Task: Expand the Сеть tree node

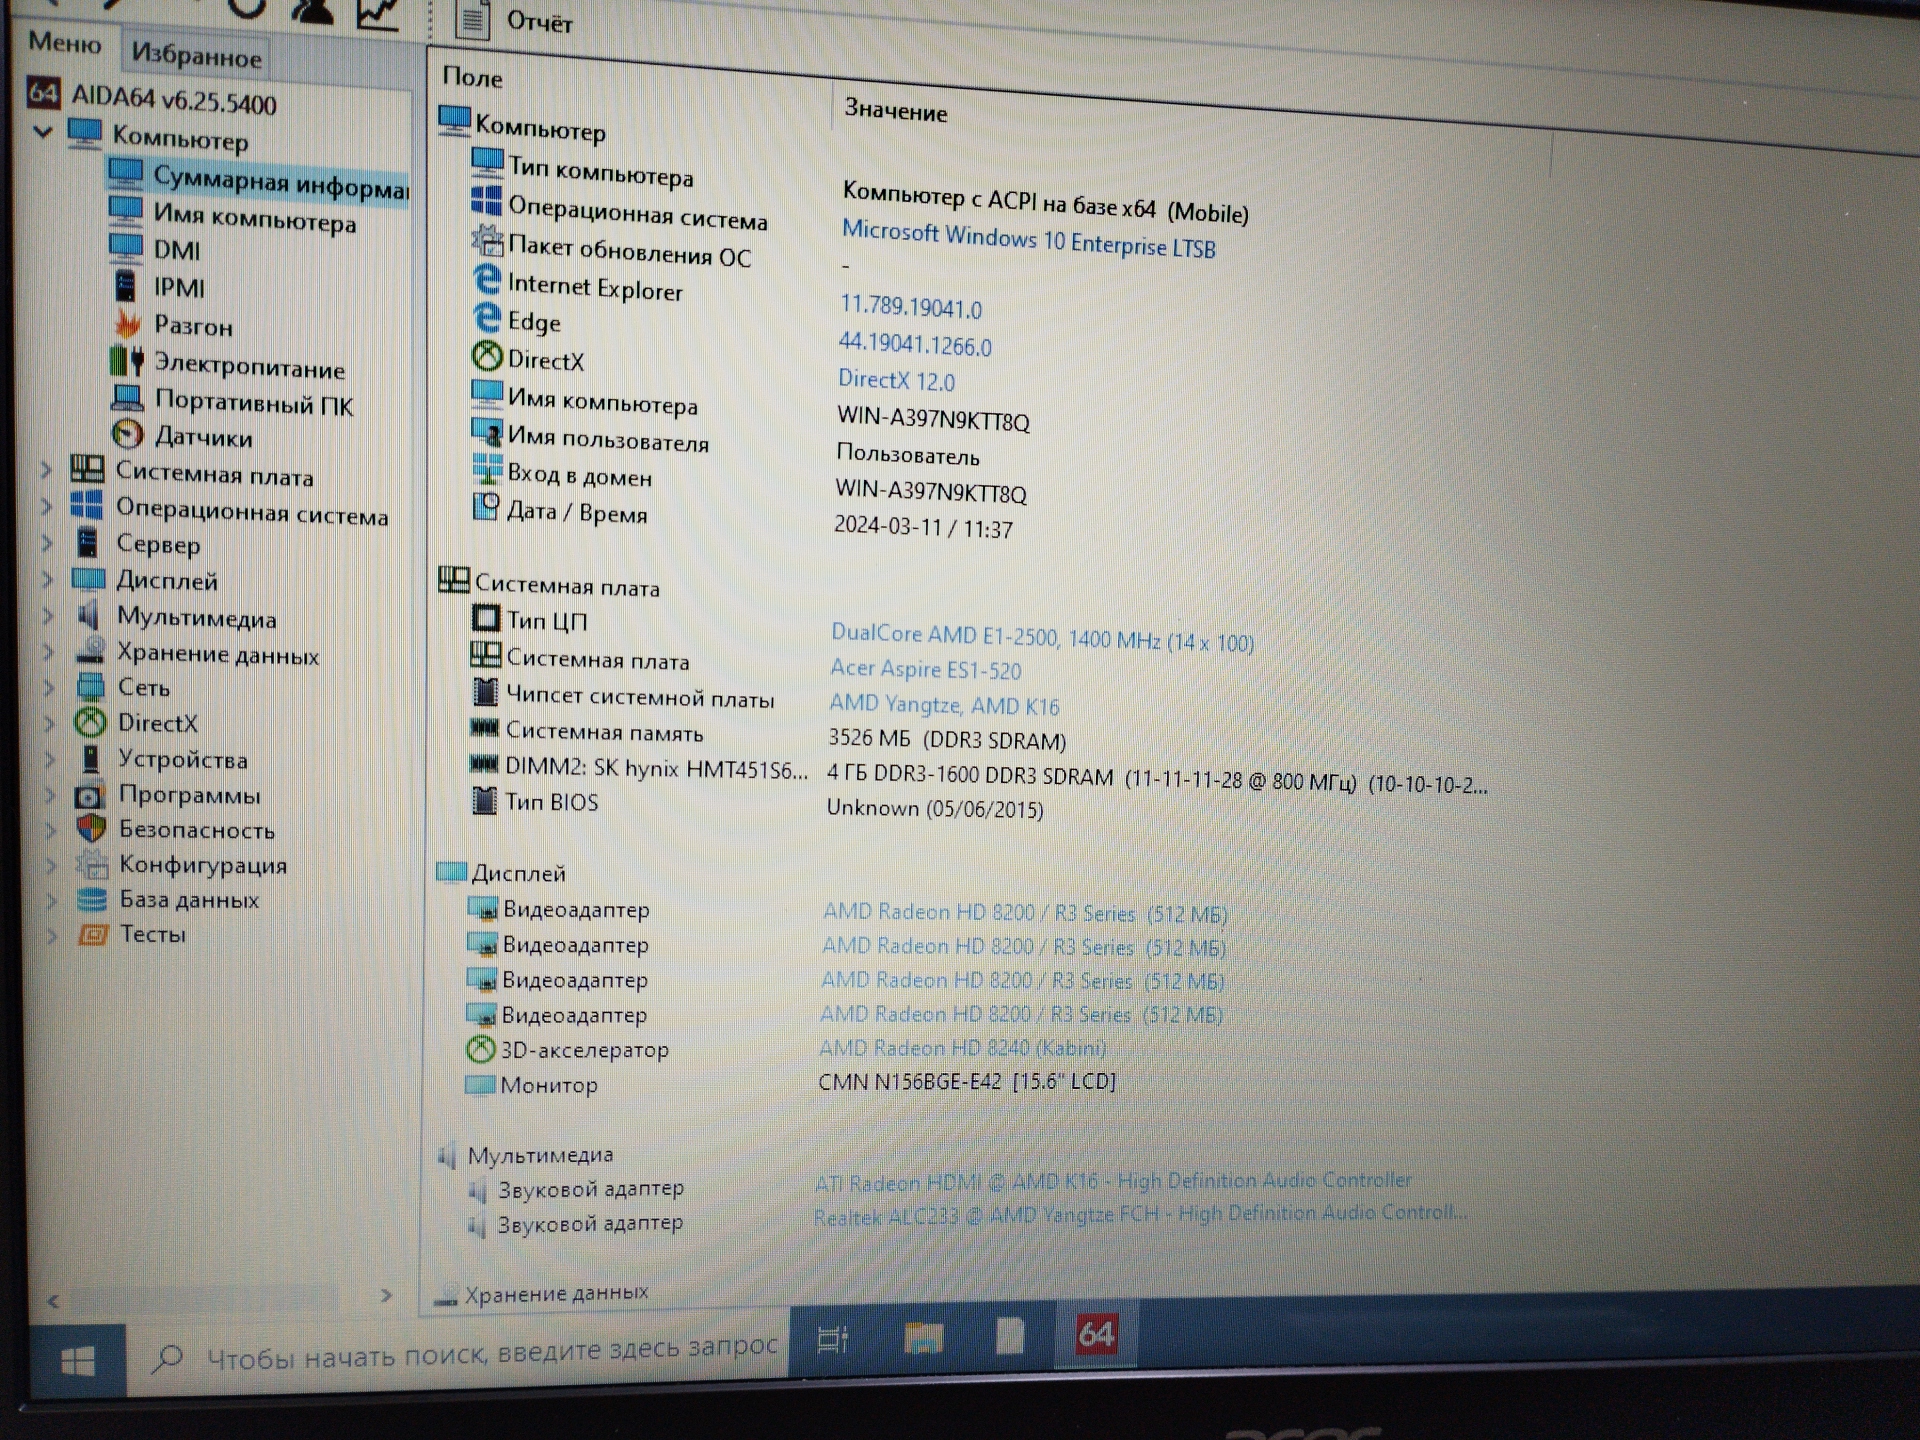Action: pyautogui.click(x=49, y=687)
